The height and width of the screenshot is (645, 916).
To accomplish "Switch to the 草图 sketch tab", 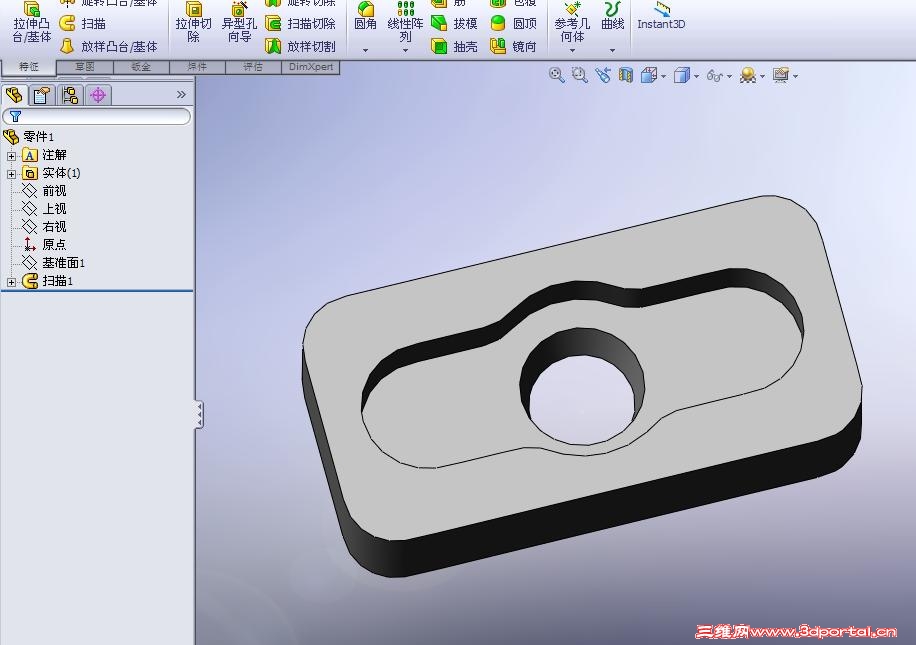I will (x=85, y=67).
